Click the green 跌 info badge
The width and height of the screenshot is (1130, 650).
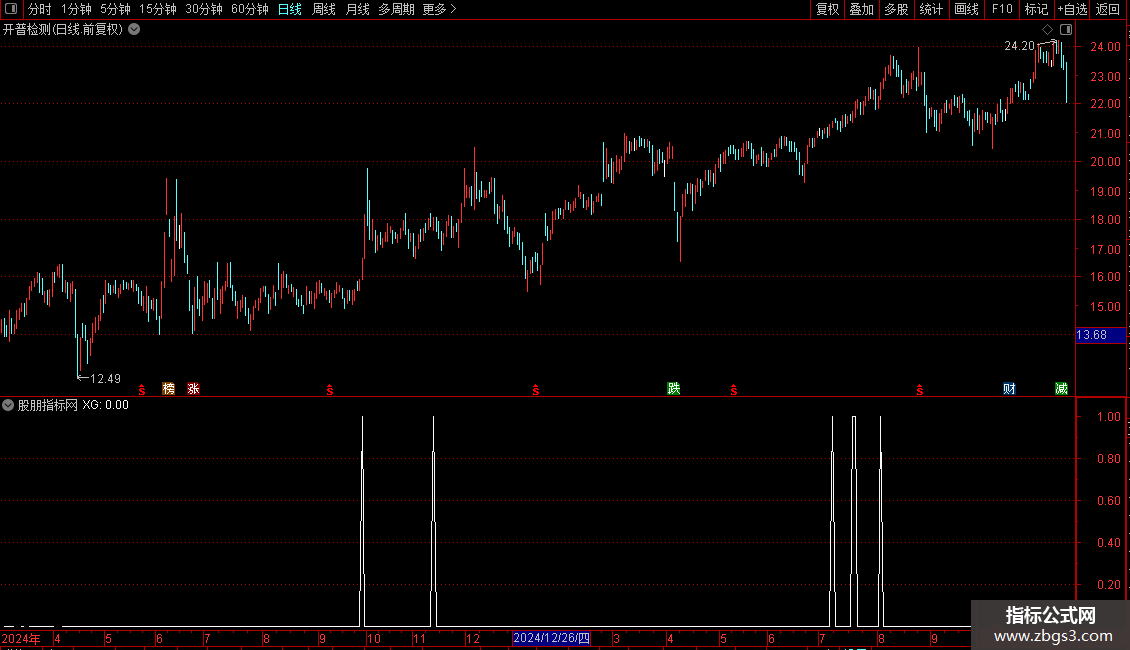pos(674,389)
